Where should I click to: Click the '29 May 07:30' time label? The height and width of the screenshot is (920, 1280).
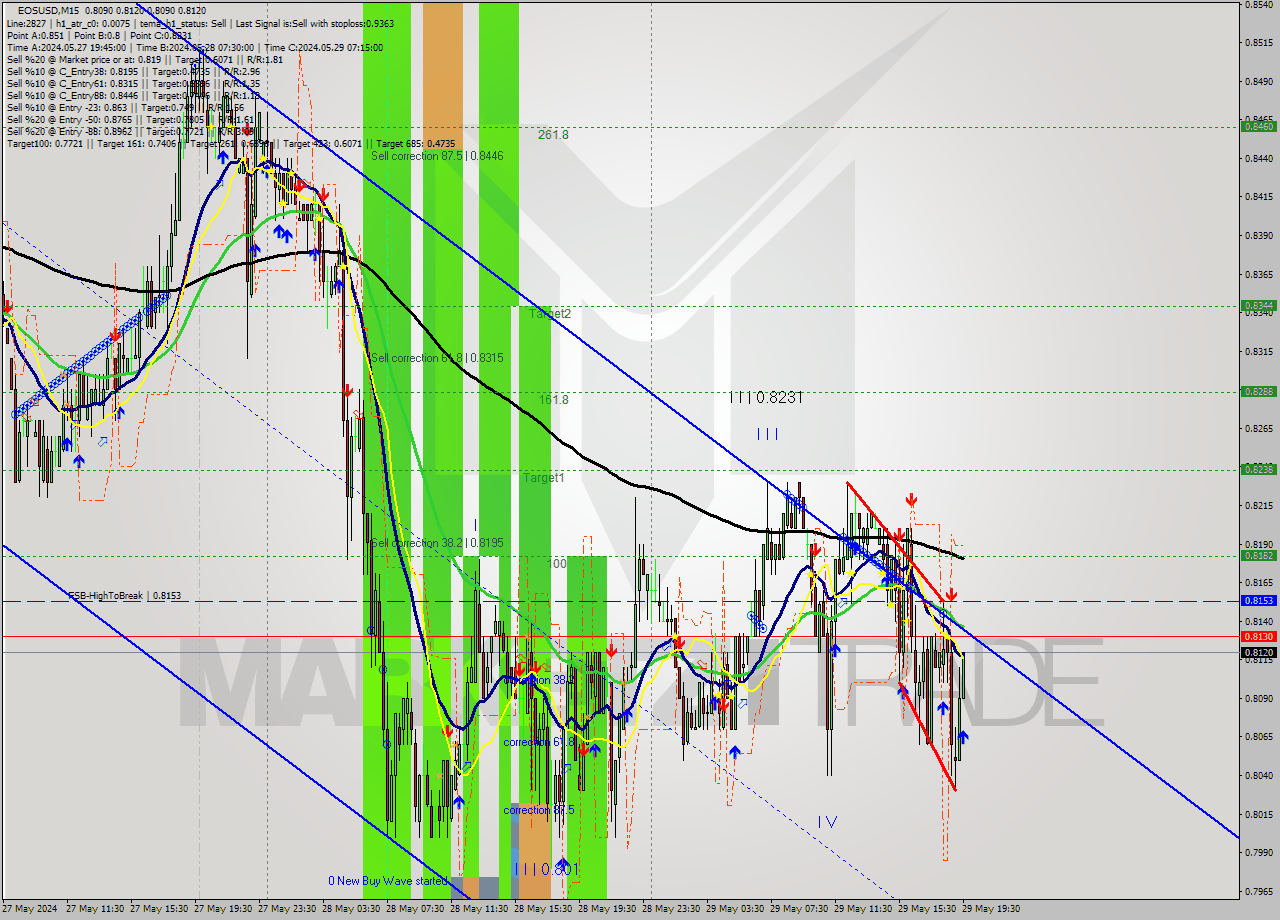(x=799, y=909)
